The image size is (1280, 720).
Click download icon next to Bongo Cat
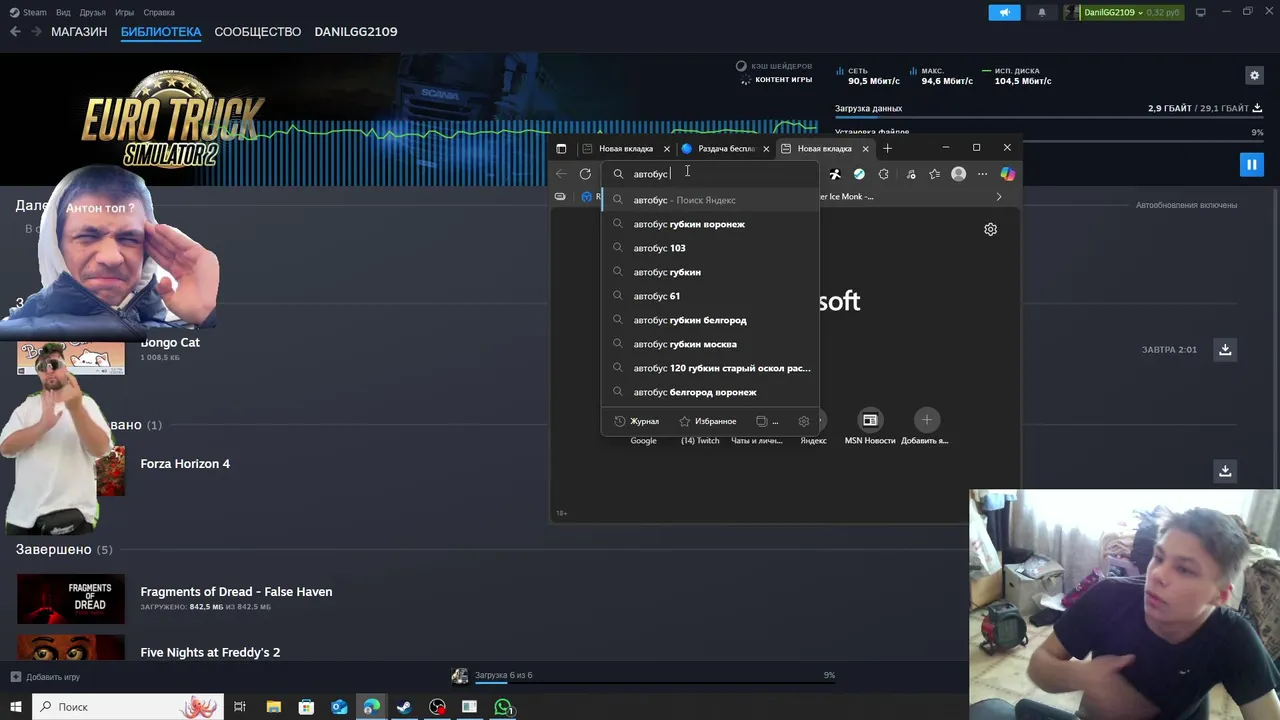pos(1225,349)
